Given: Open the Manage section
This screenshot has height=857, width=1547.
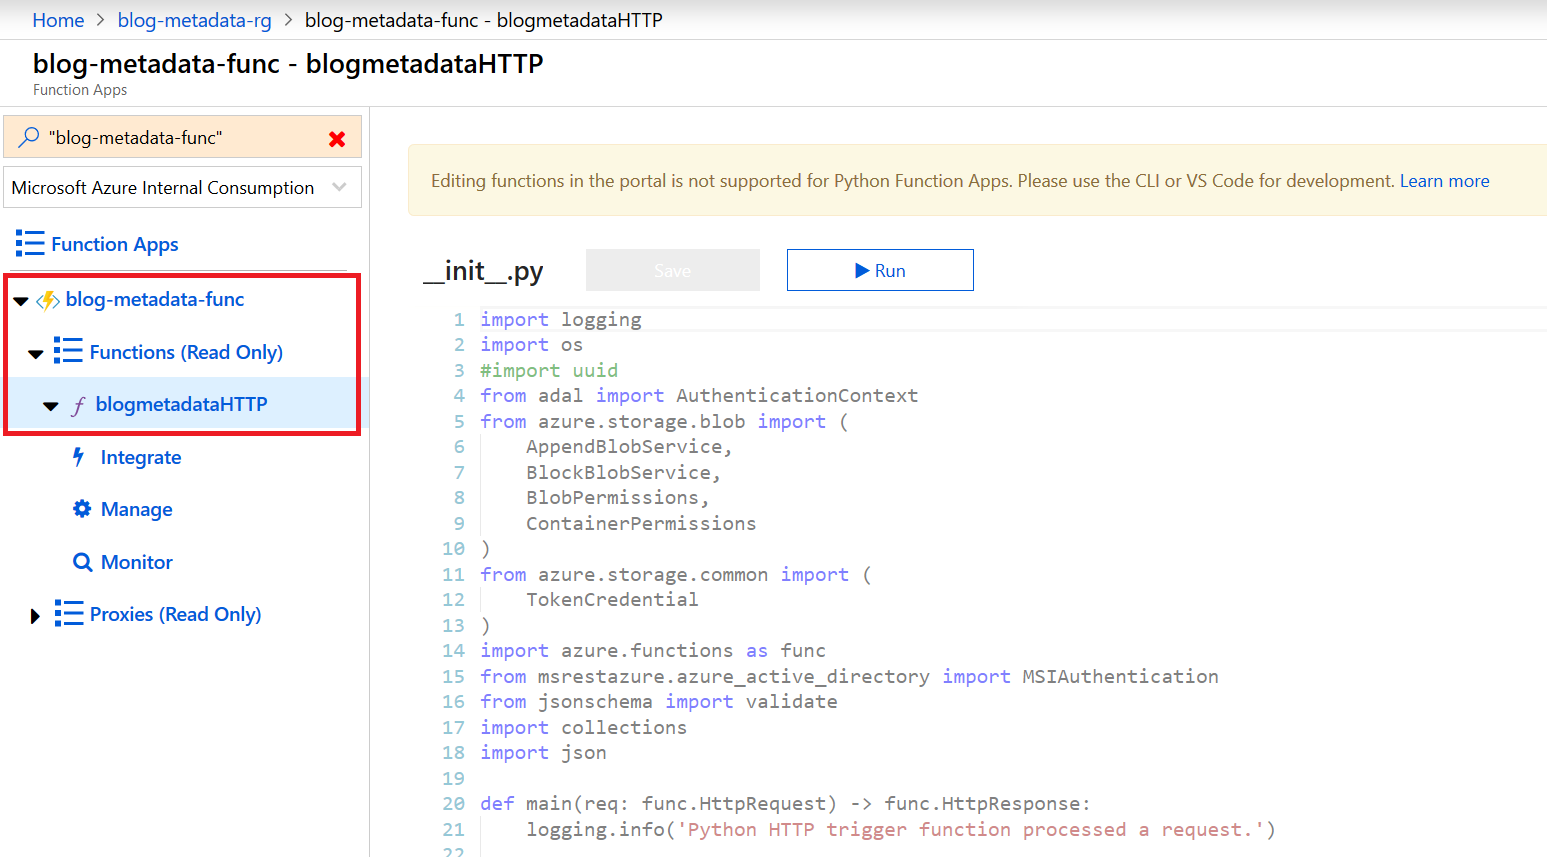Looking at the screenshot, I should click(x=137, y=509).
